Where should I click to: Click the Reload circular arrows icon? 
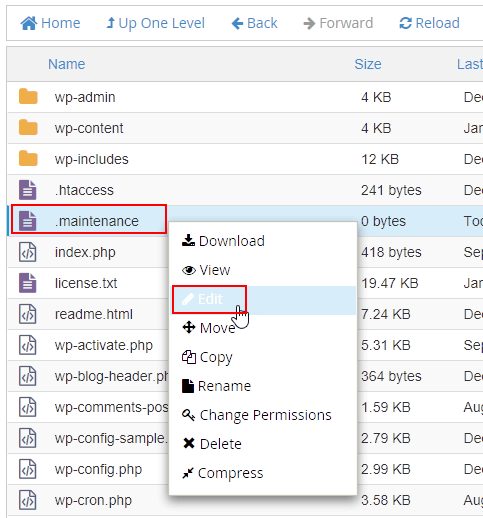coord(405,23)
